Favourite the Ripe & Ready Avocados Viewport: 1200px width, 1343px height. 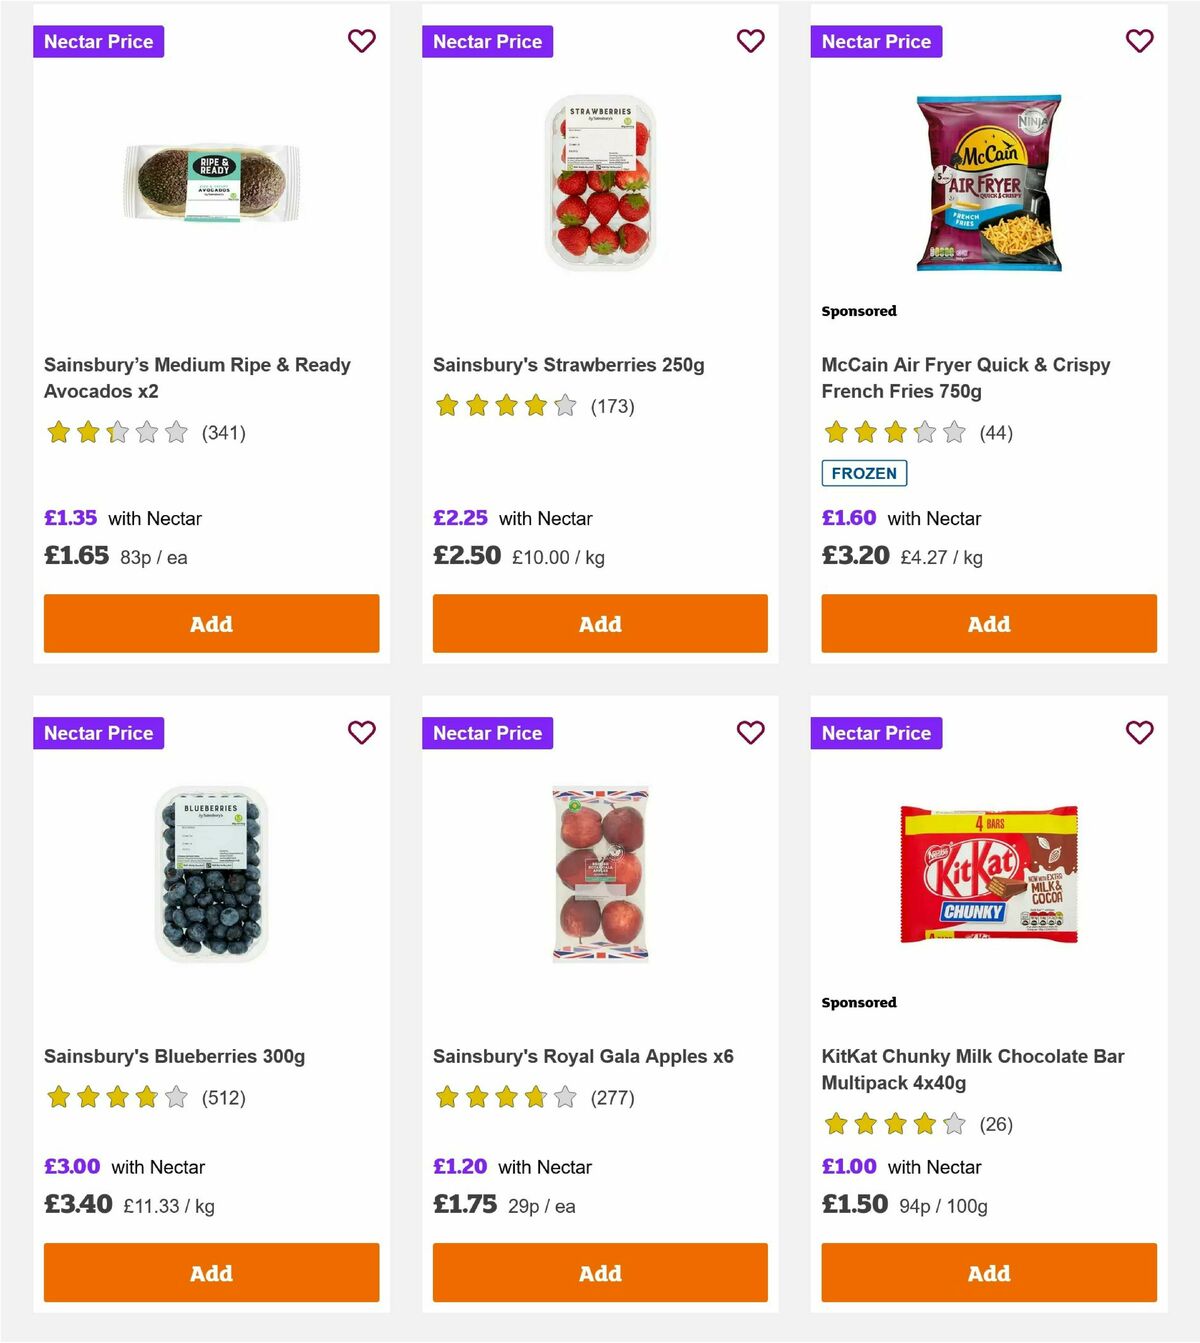pos(361,41)
